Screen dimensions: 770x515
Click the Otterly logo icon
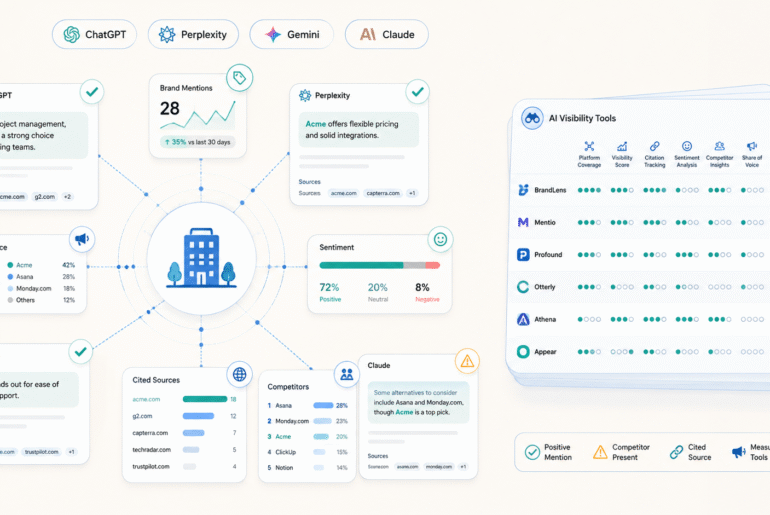click(x=523, y=287)
